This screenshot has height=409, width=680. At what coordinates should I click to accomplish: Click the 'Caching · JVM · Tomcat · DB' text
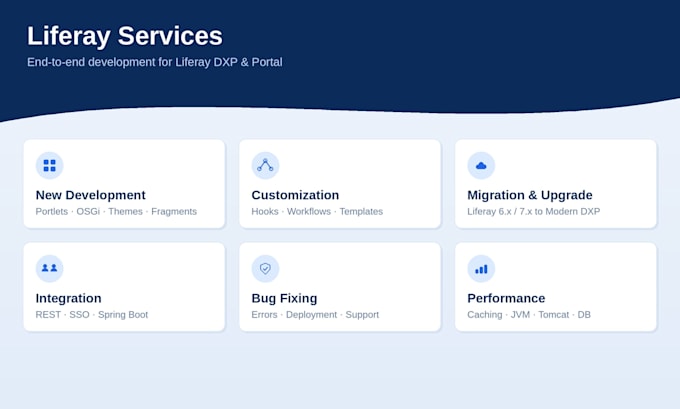(x=529, y=314)
